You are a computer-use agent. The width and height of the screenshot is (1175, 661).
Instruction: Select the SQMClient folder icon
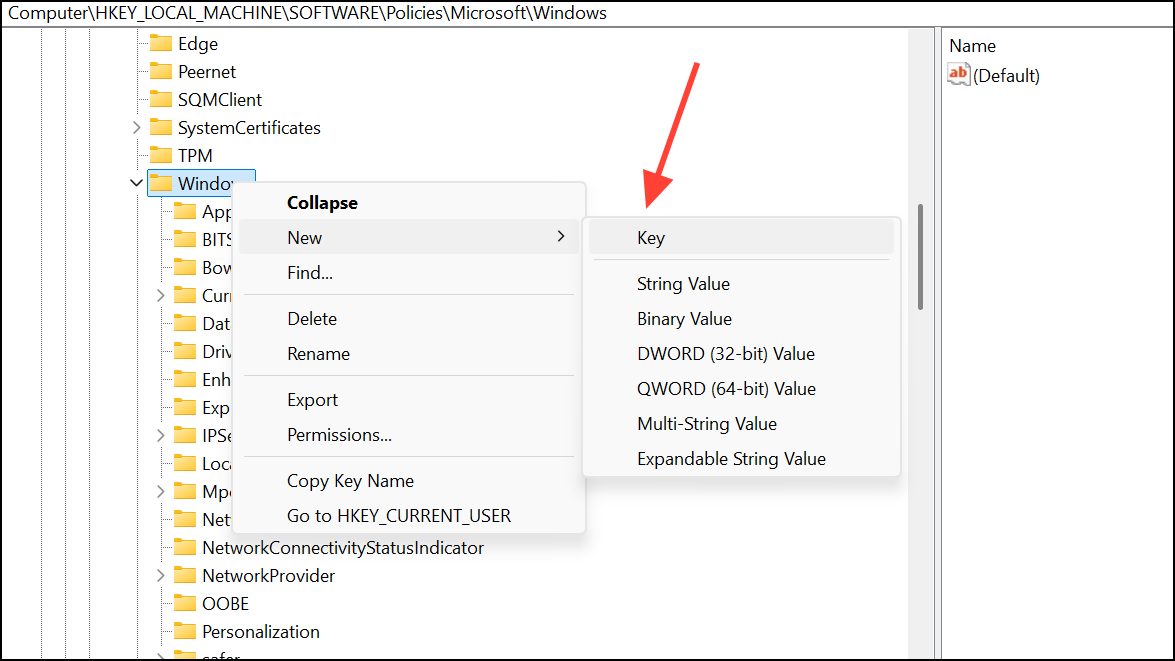click(161, 99)
